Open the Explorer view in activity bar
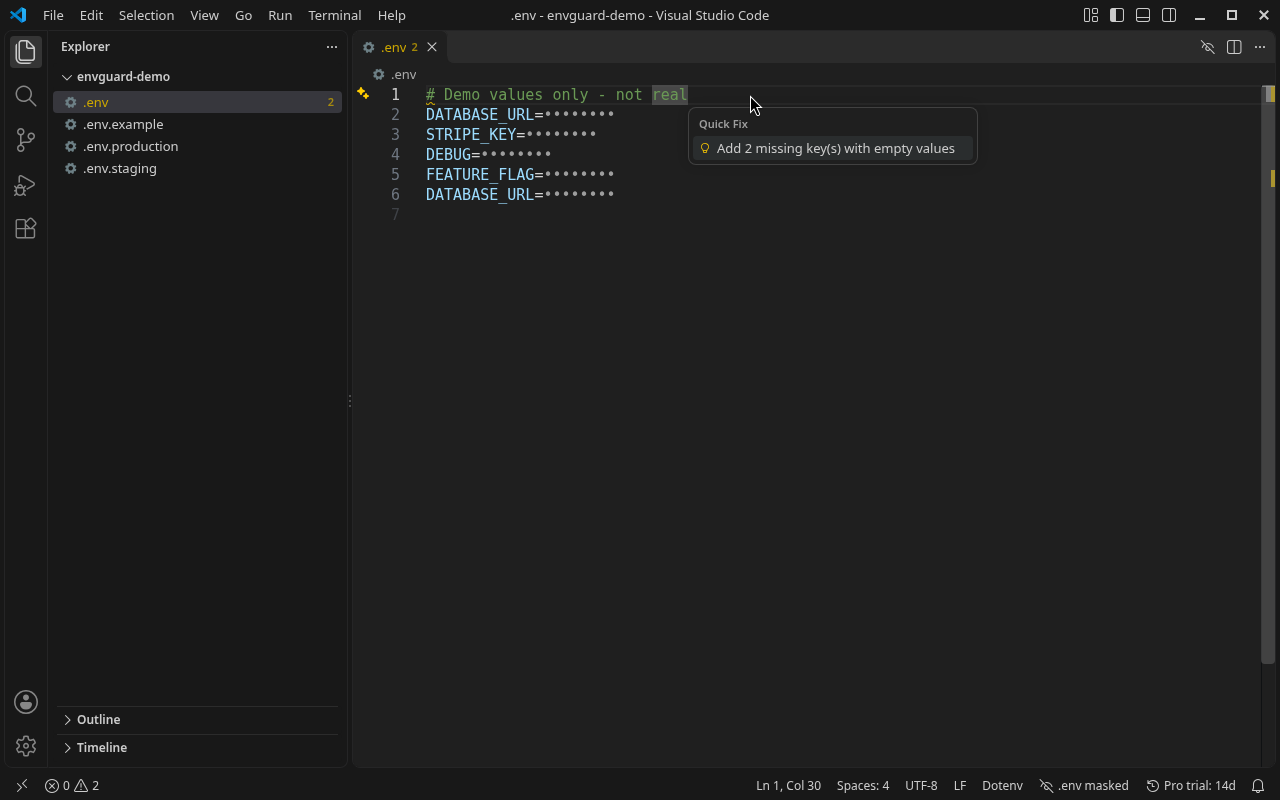Image resolution: width=1280 pixels, height=800 pixels. coord(26,52)
